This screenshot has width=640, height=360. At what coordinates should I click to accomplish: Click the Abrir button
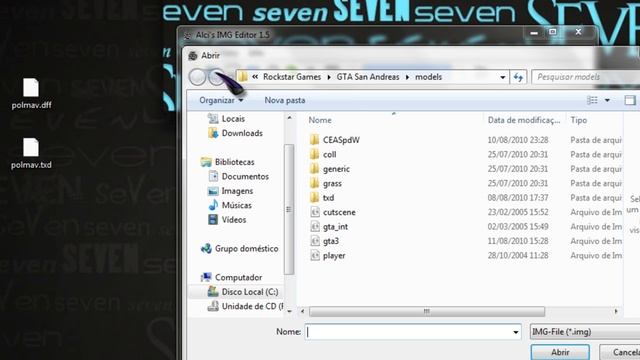(x=560, y=352)
